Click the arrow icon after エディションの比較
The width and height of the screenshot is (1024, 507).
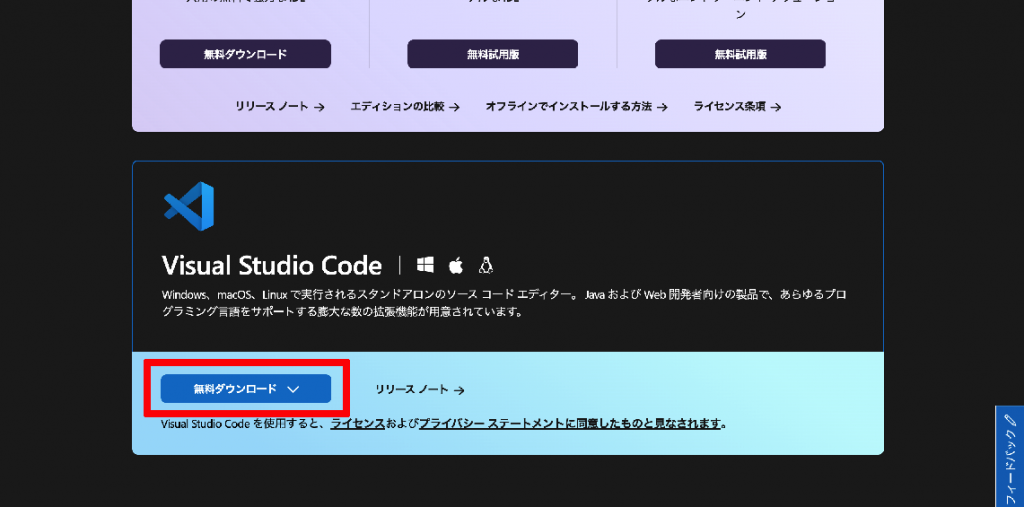454,107
